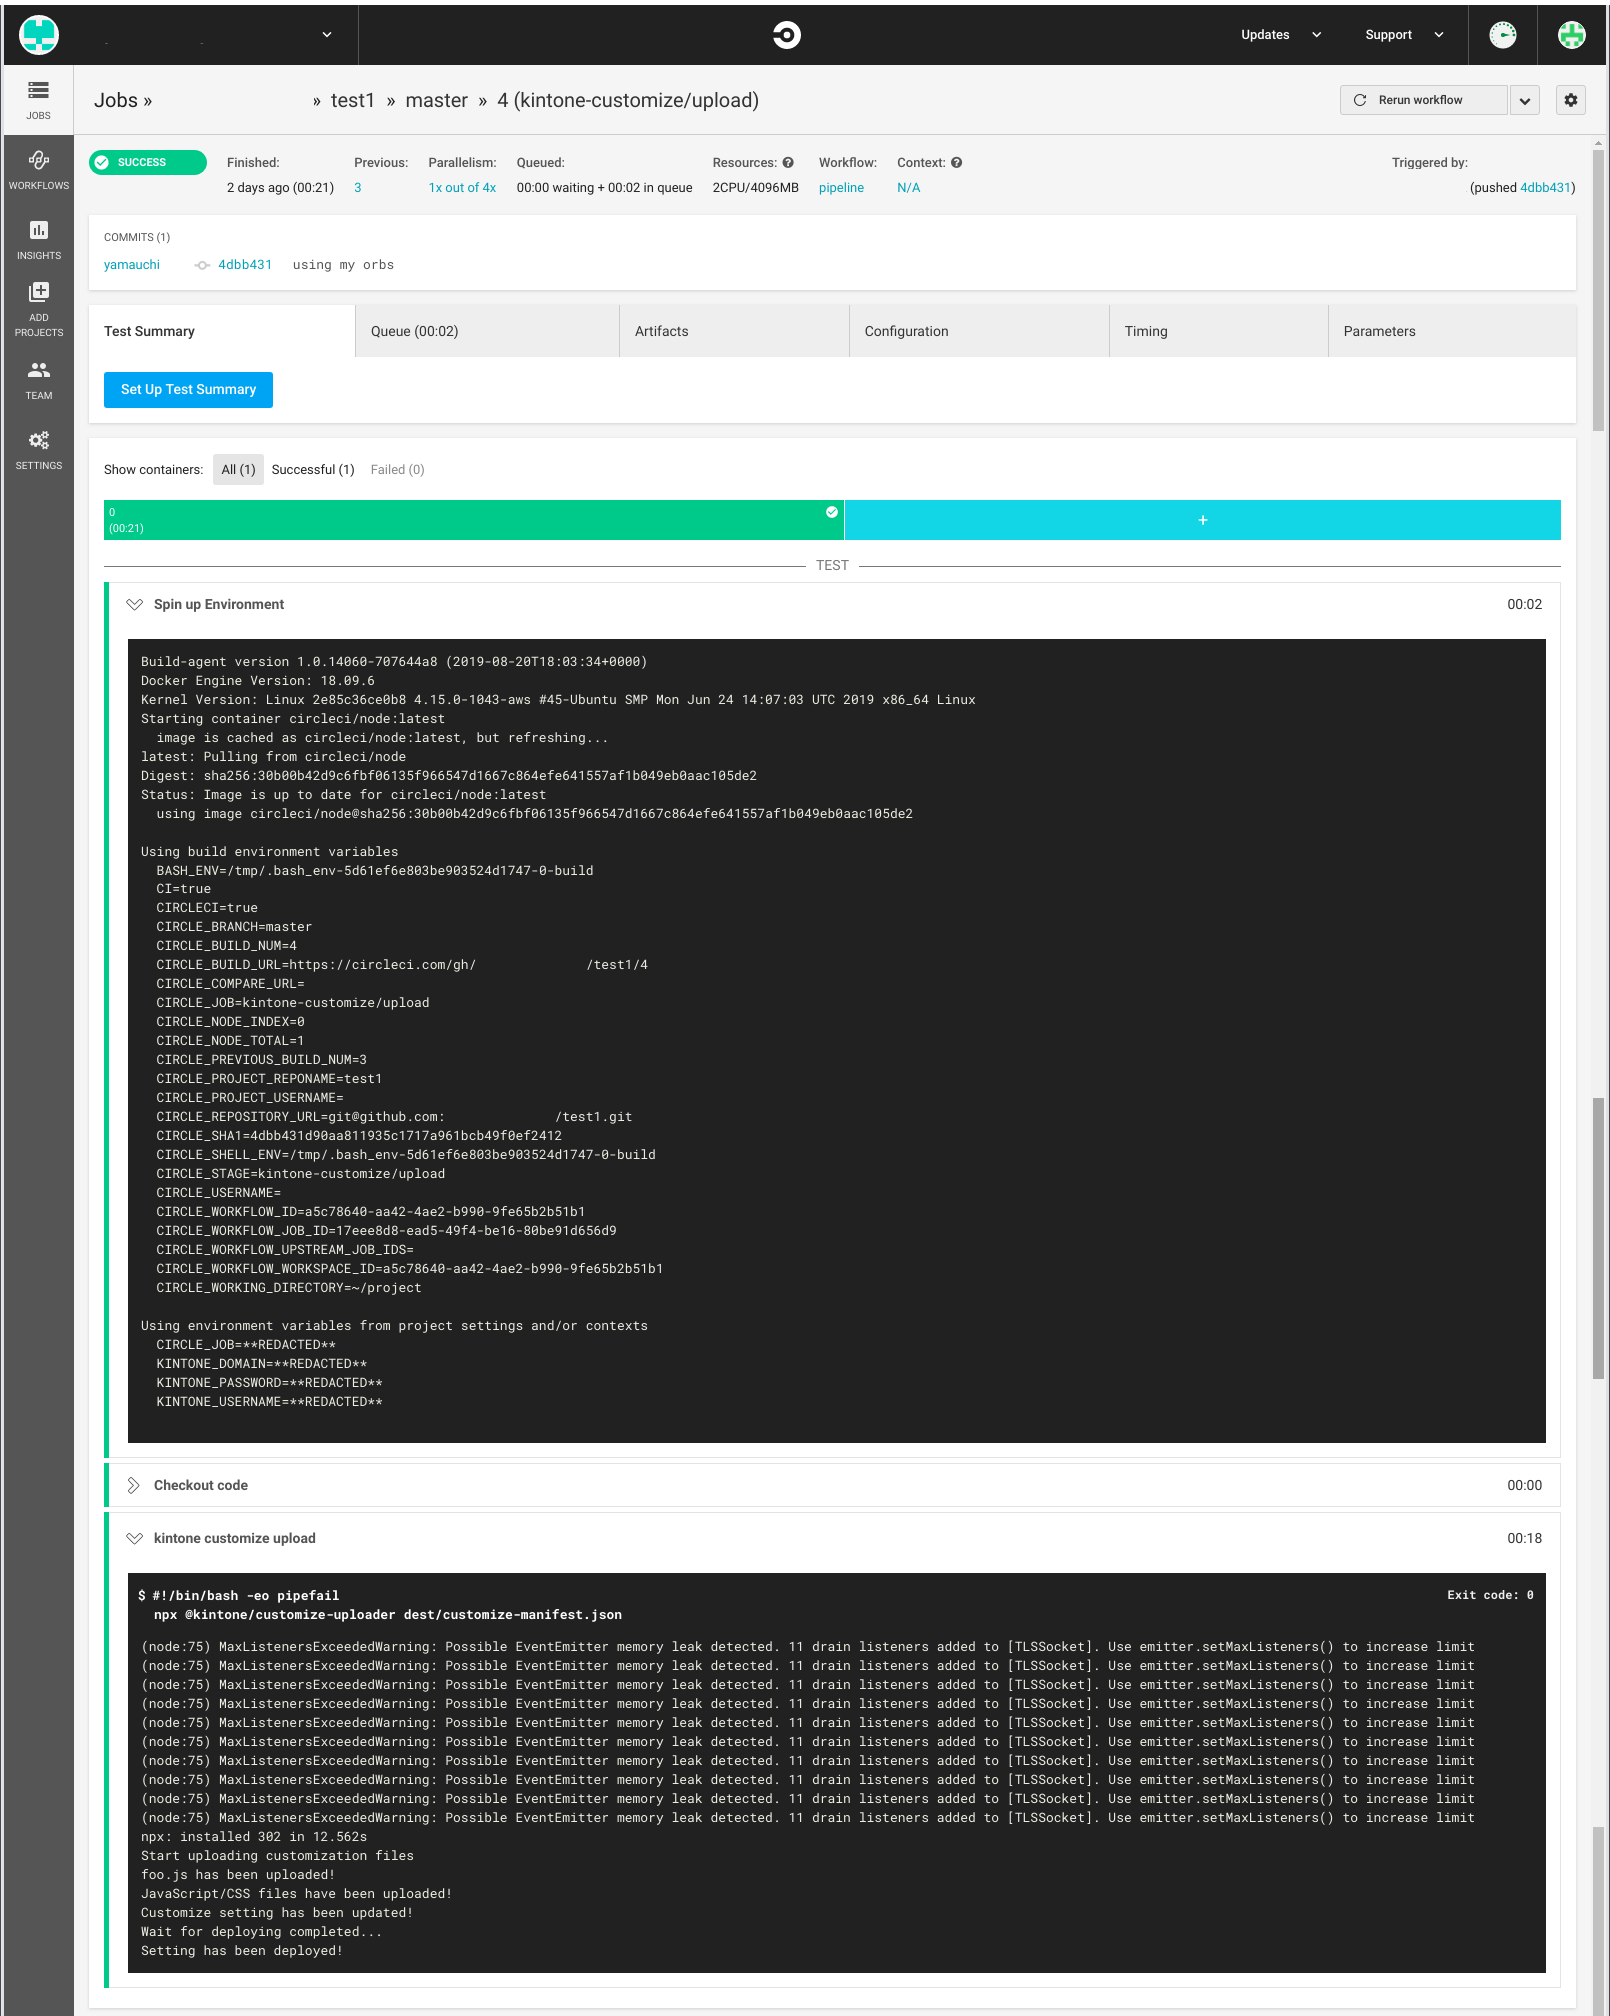
Task: Open commit 4dbb431 in Commits section
Action: coord(245,265)
